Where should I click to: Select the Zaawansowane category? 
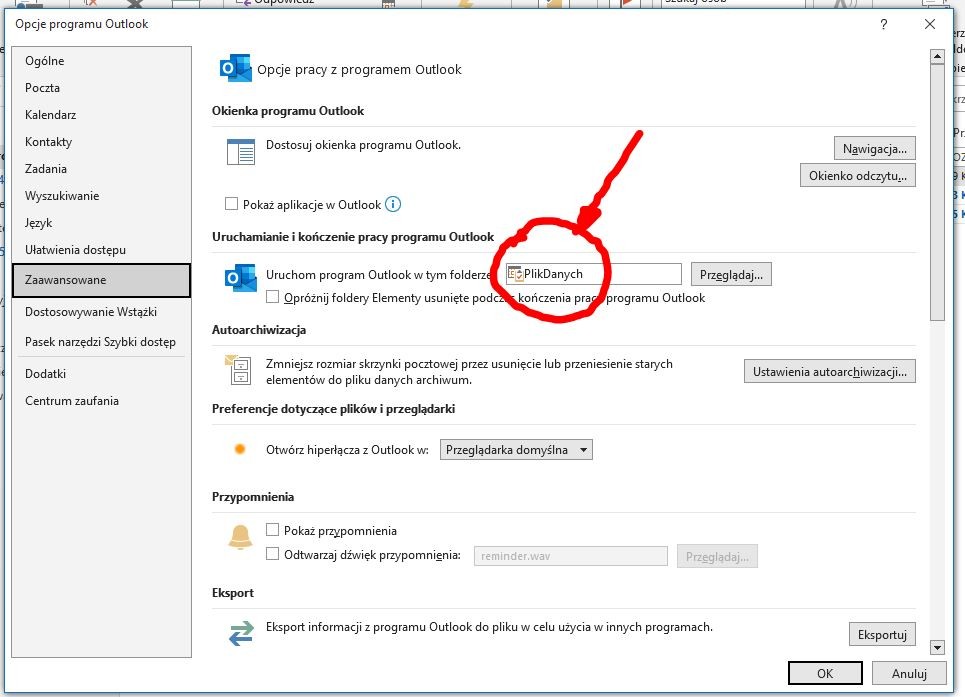(x=102, y=281)
